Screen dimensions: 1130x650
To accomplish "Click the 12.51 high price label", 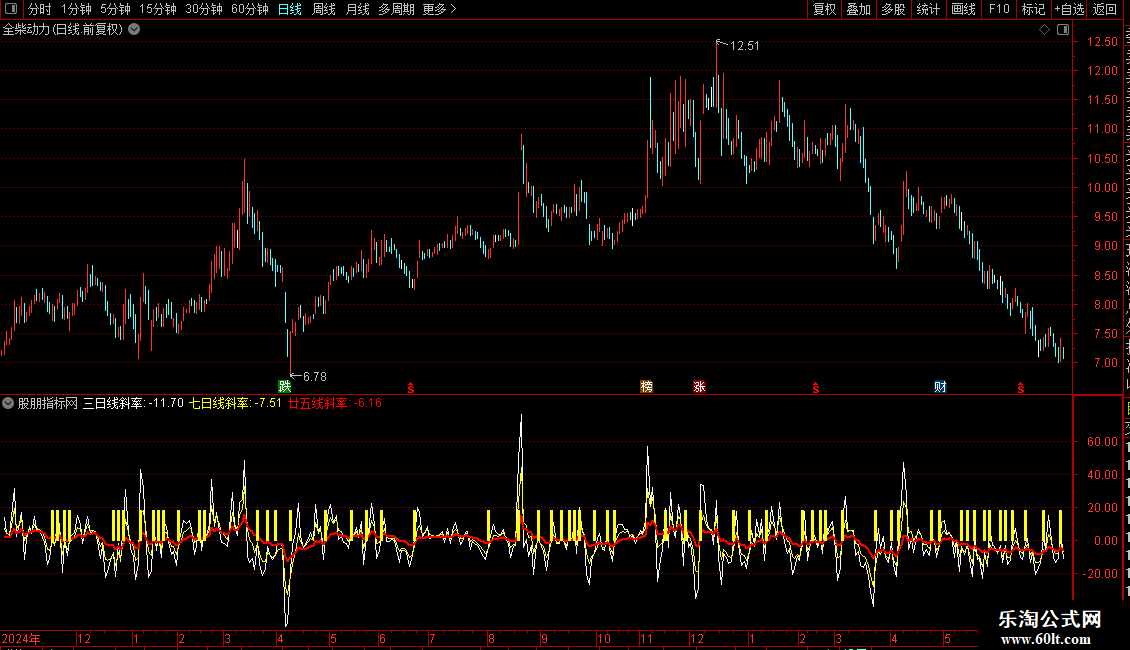I will [x=744, y=46].
